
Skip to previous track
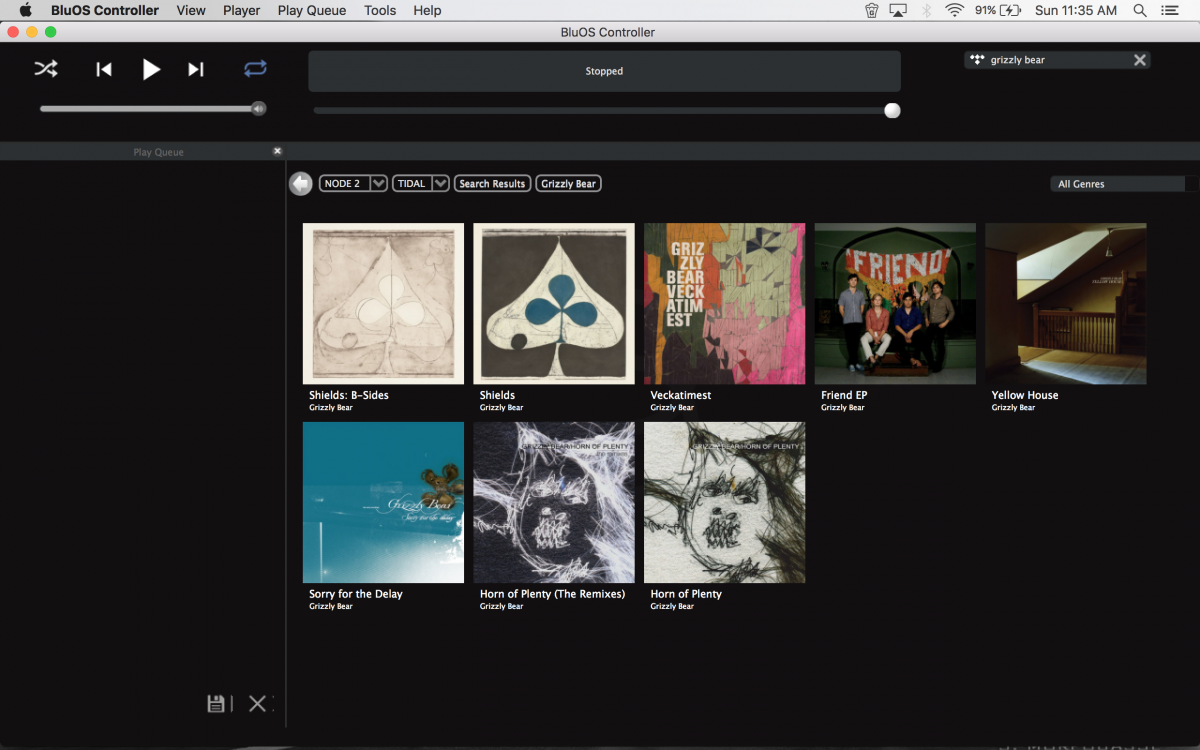104,69
